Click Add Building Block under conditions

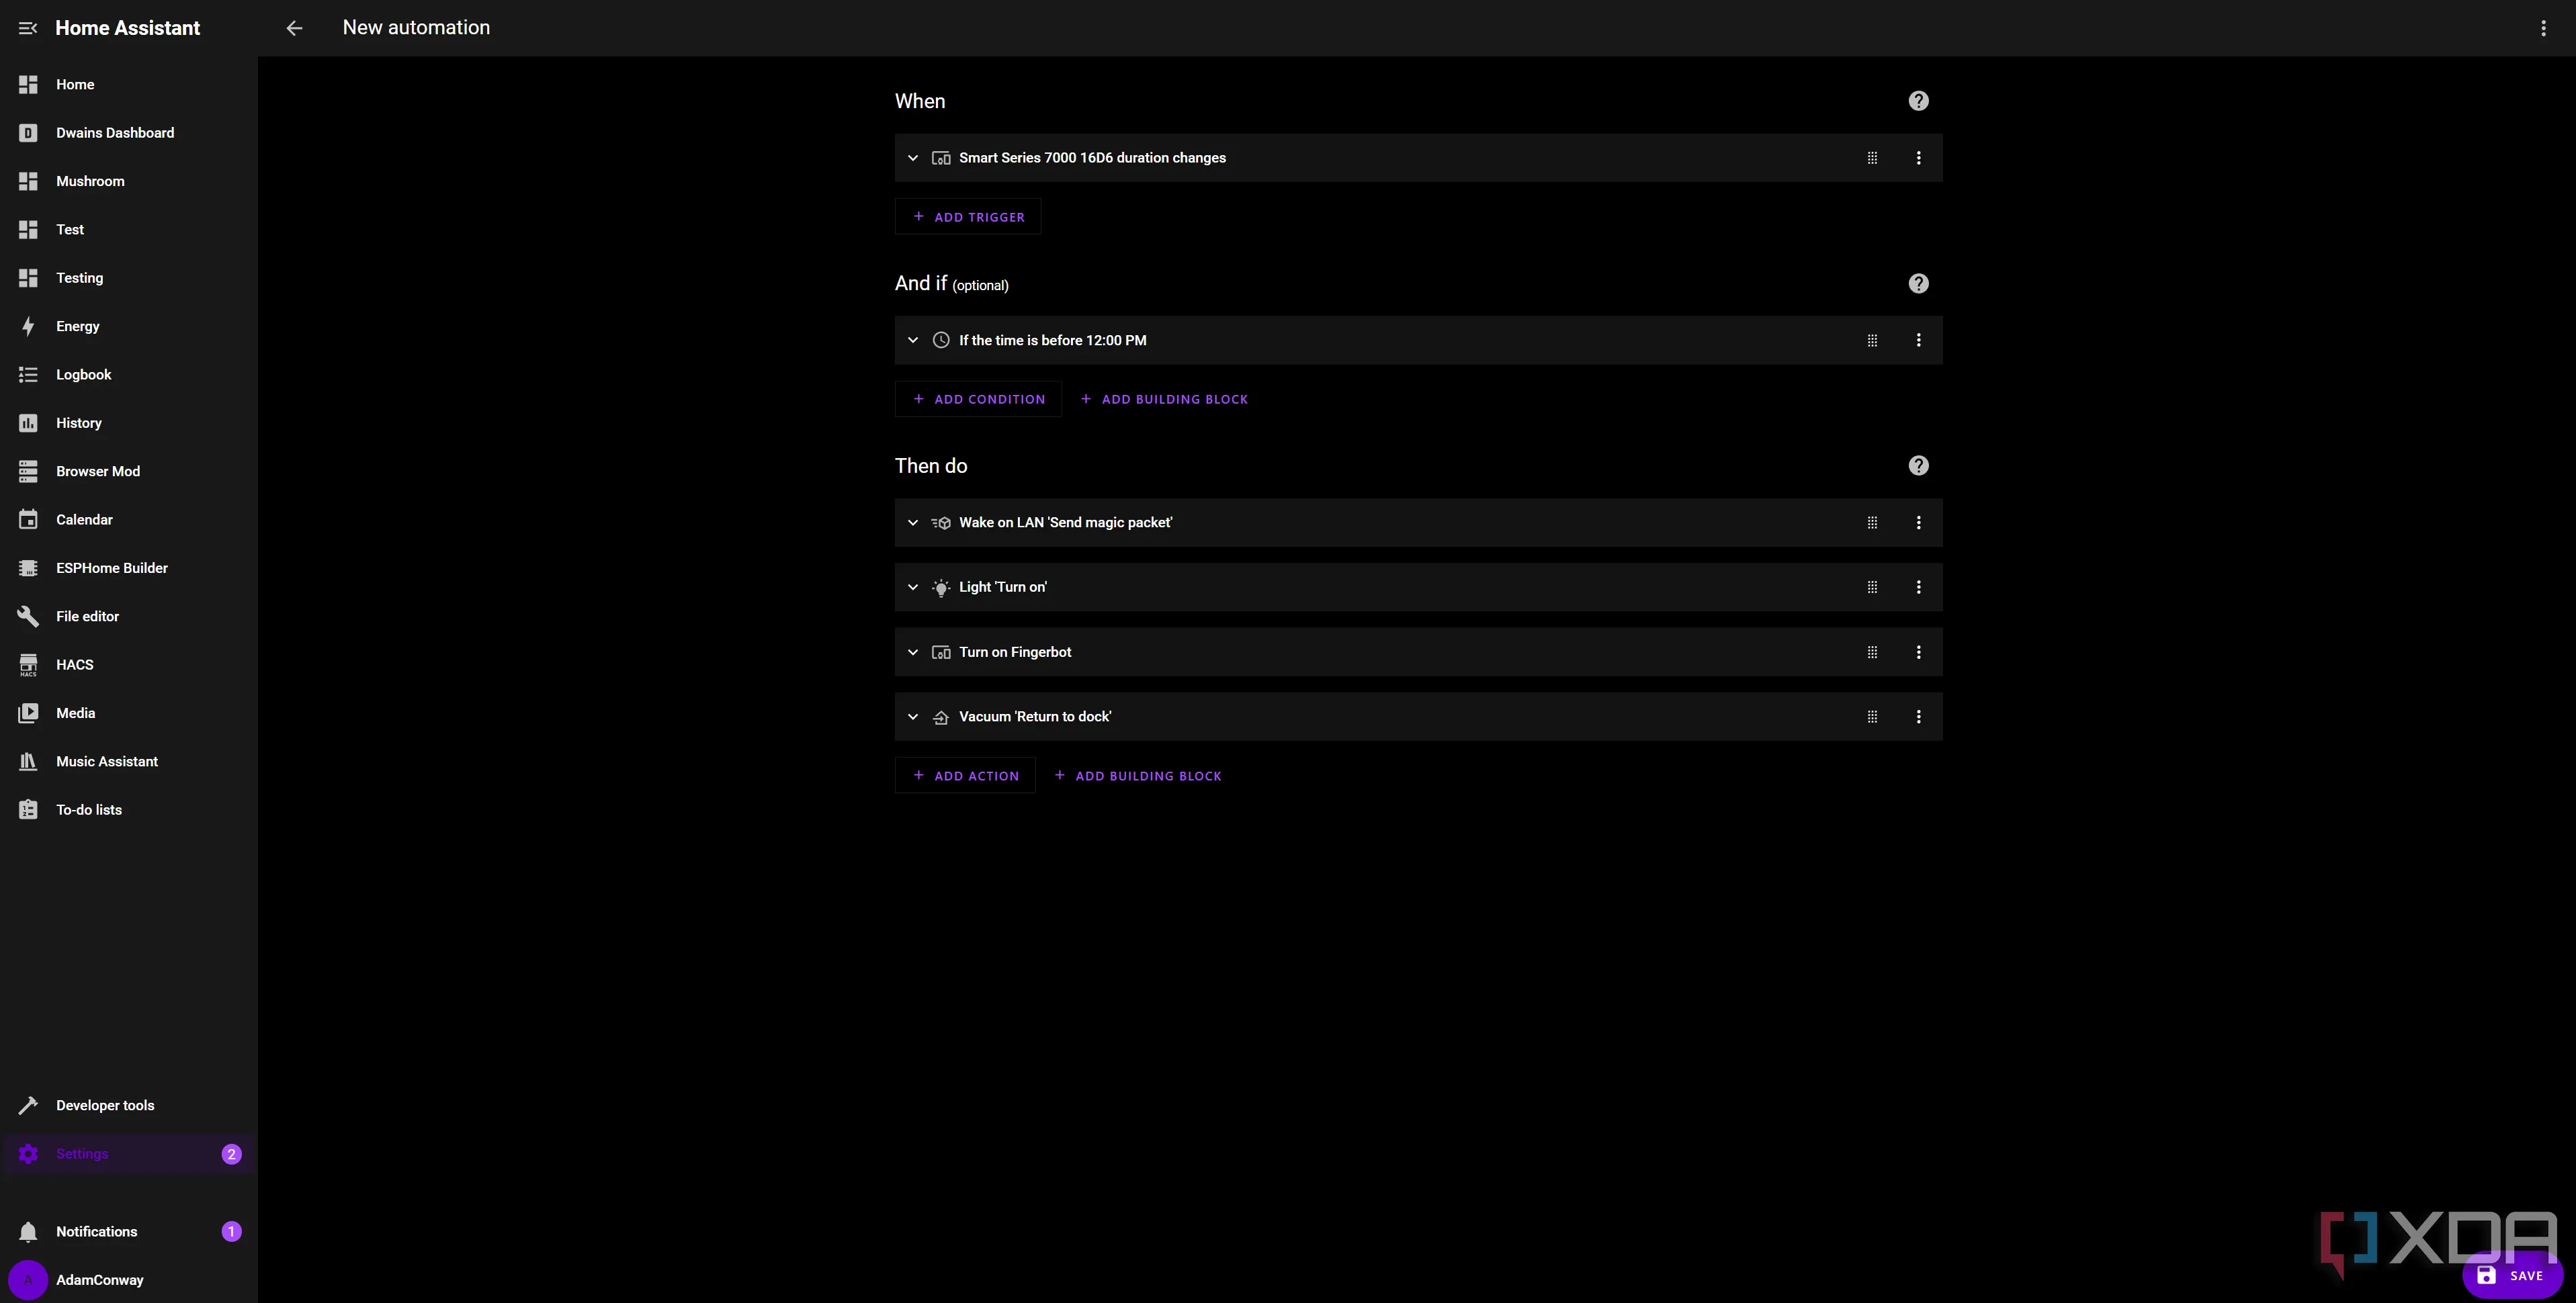click(1164, 399)
